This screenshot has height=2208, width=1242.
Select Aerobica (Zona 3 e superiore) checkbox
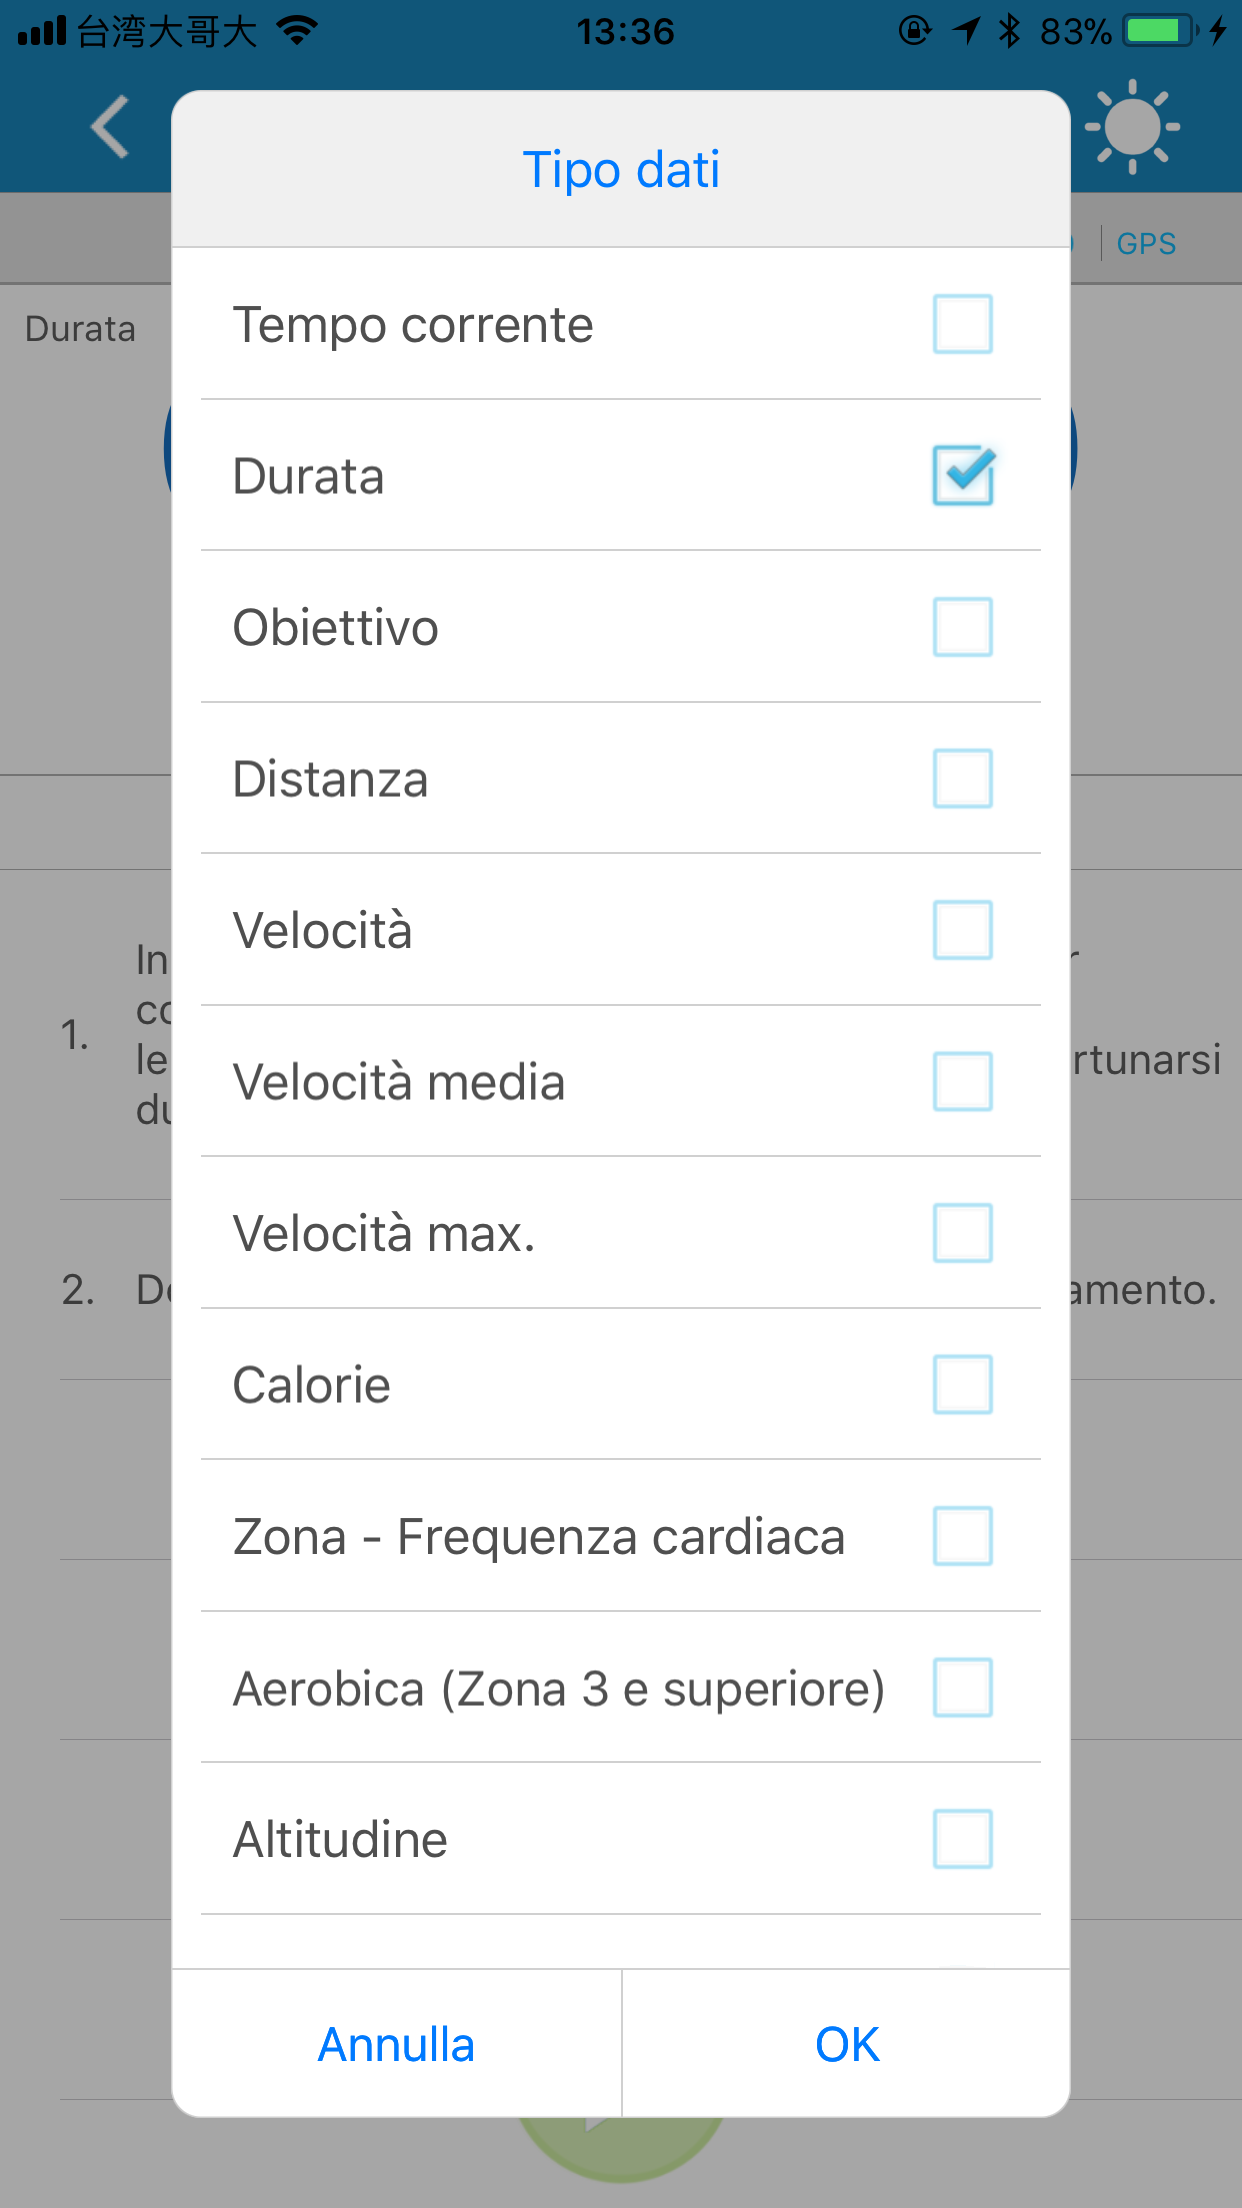tap(962, 1688)
